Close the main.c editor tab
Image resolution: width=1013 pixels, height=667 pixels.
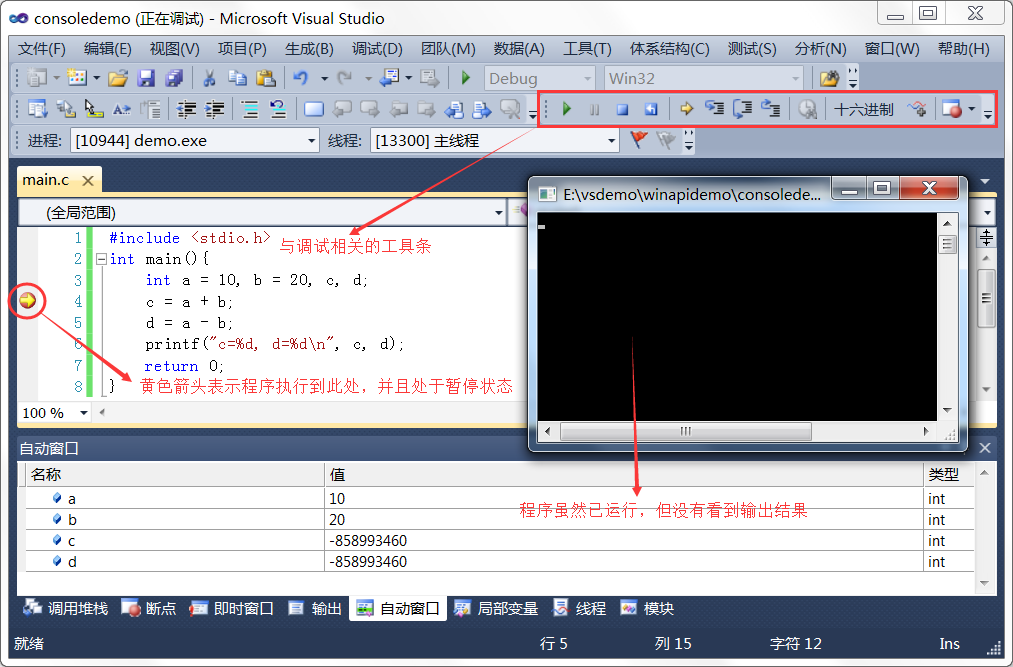[88, 180]
